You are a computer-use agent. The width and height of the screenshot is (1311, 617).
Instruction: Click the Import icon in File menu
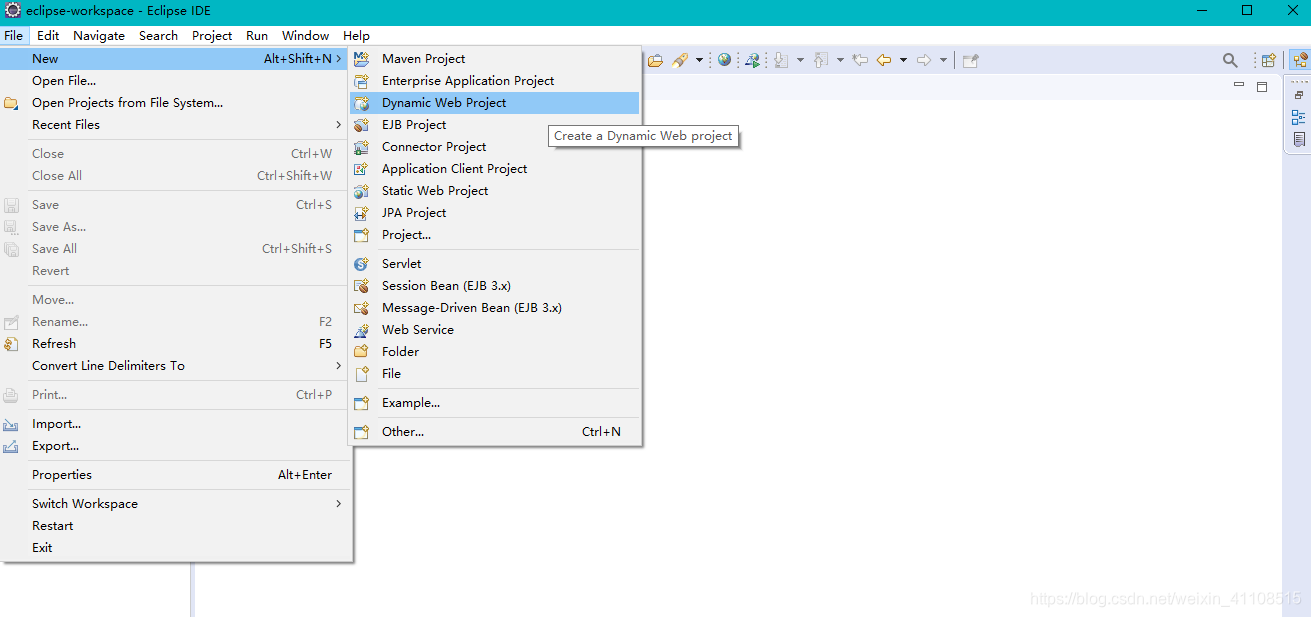point(11,424)
